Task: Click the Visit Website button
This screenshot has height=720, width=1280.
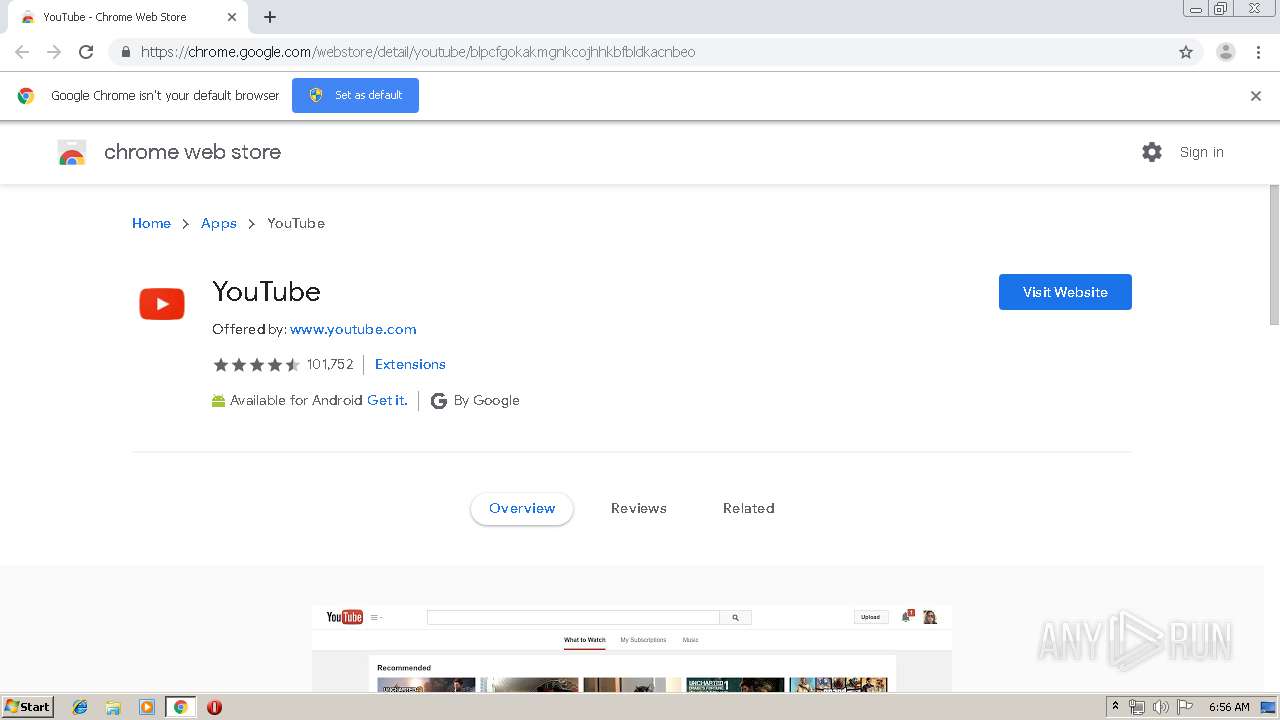Action: pos(1065,292)
